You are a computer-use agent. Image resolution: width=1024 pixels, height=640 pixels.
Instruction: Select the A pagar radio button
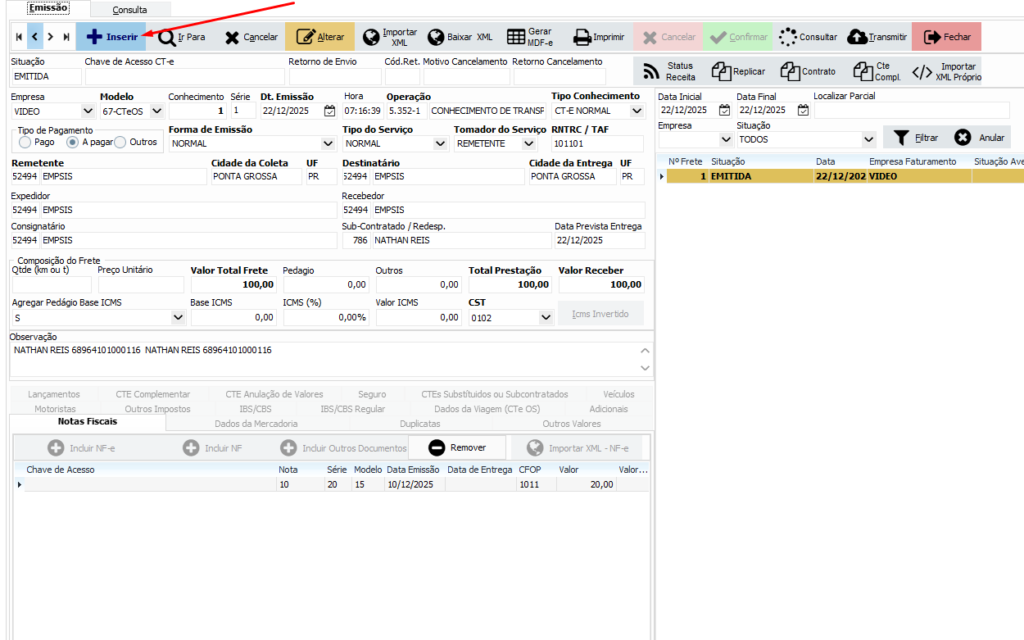(x=72, y=142)
